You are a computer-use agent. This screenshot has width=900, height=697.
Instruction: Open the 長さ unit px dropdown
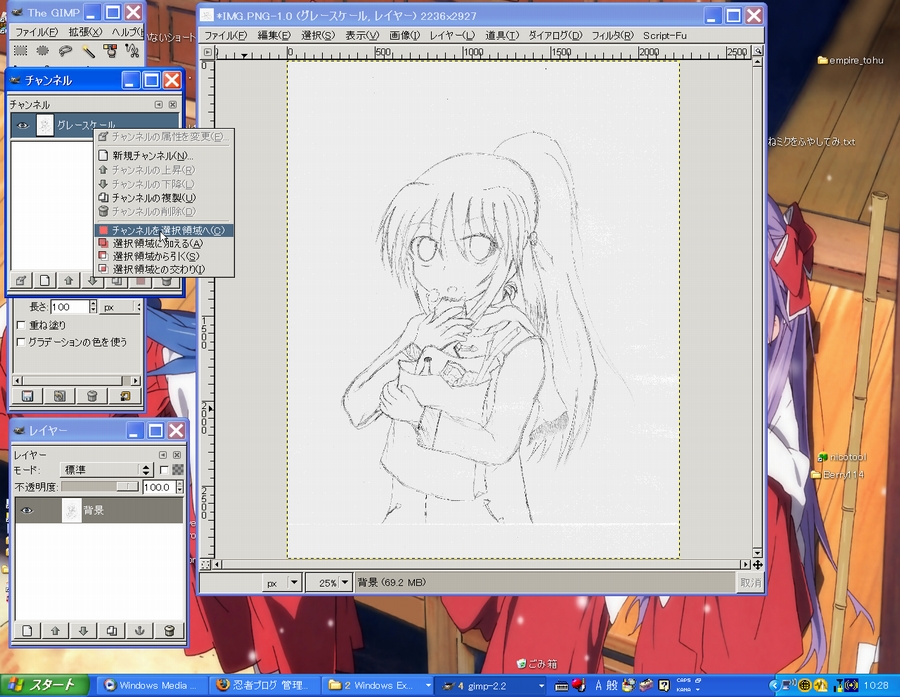pos(121,307)
